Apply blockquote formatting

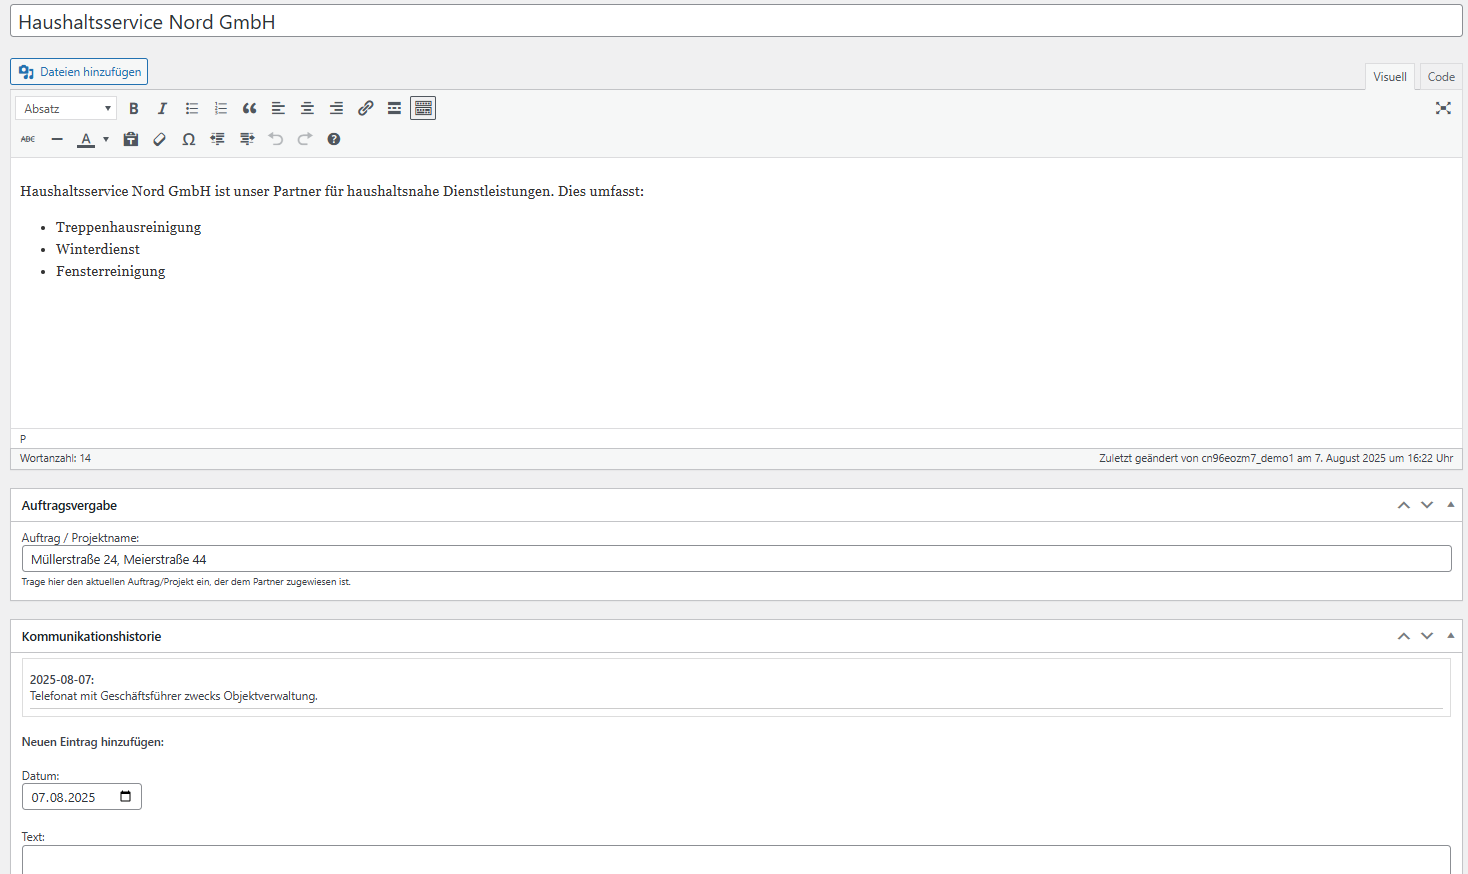pos(250,108)
